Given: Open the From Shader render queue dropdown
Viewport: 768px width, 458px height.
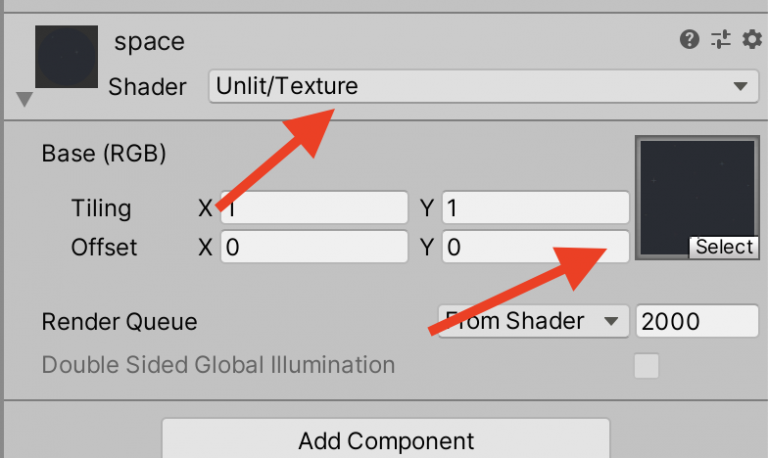Looking at the screenshot, I should 530,321.
